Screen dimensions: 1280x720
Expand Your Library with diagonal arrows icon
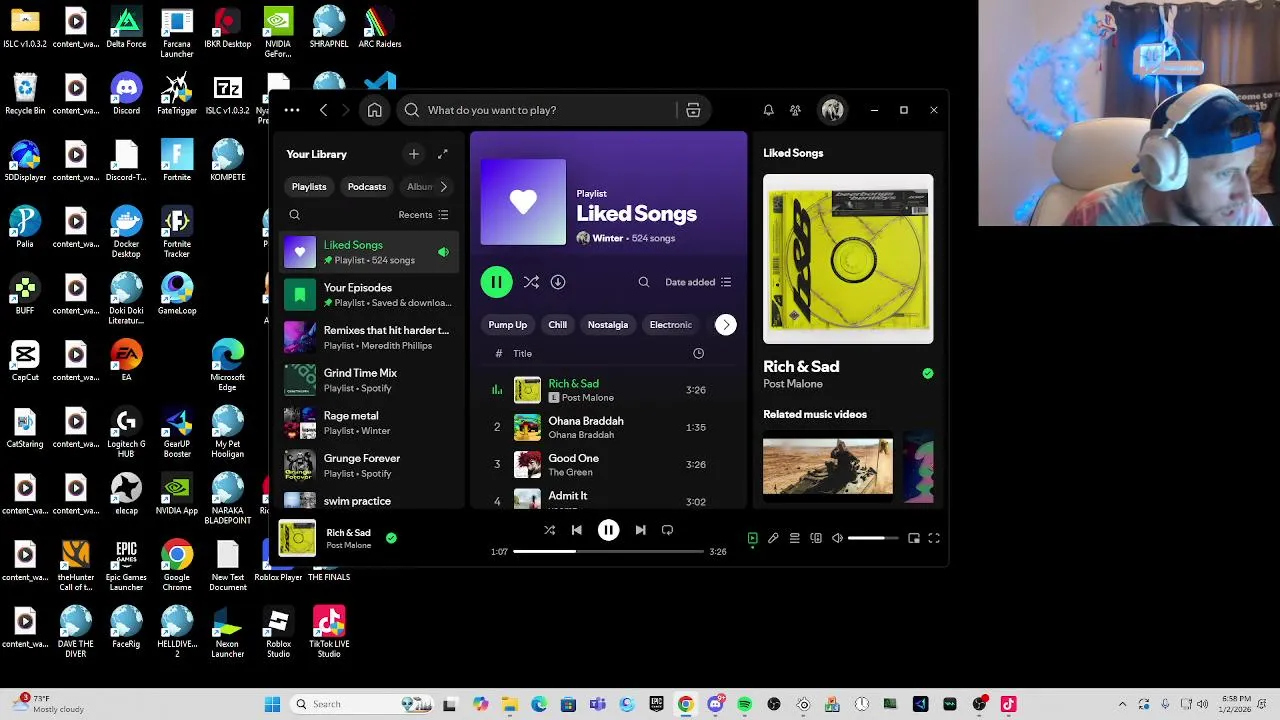pyautogui.click(x=443, y=154)
